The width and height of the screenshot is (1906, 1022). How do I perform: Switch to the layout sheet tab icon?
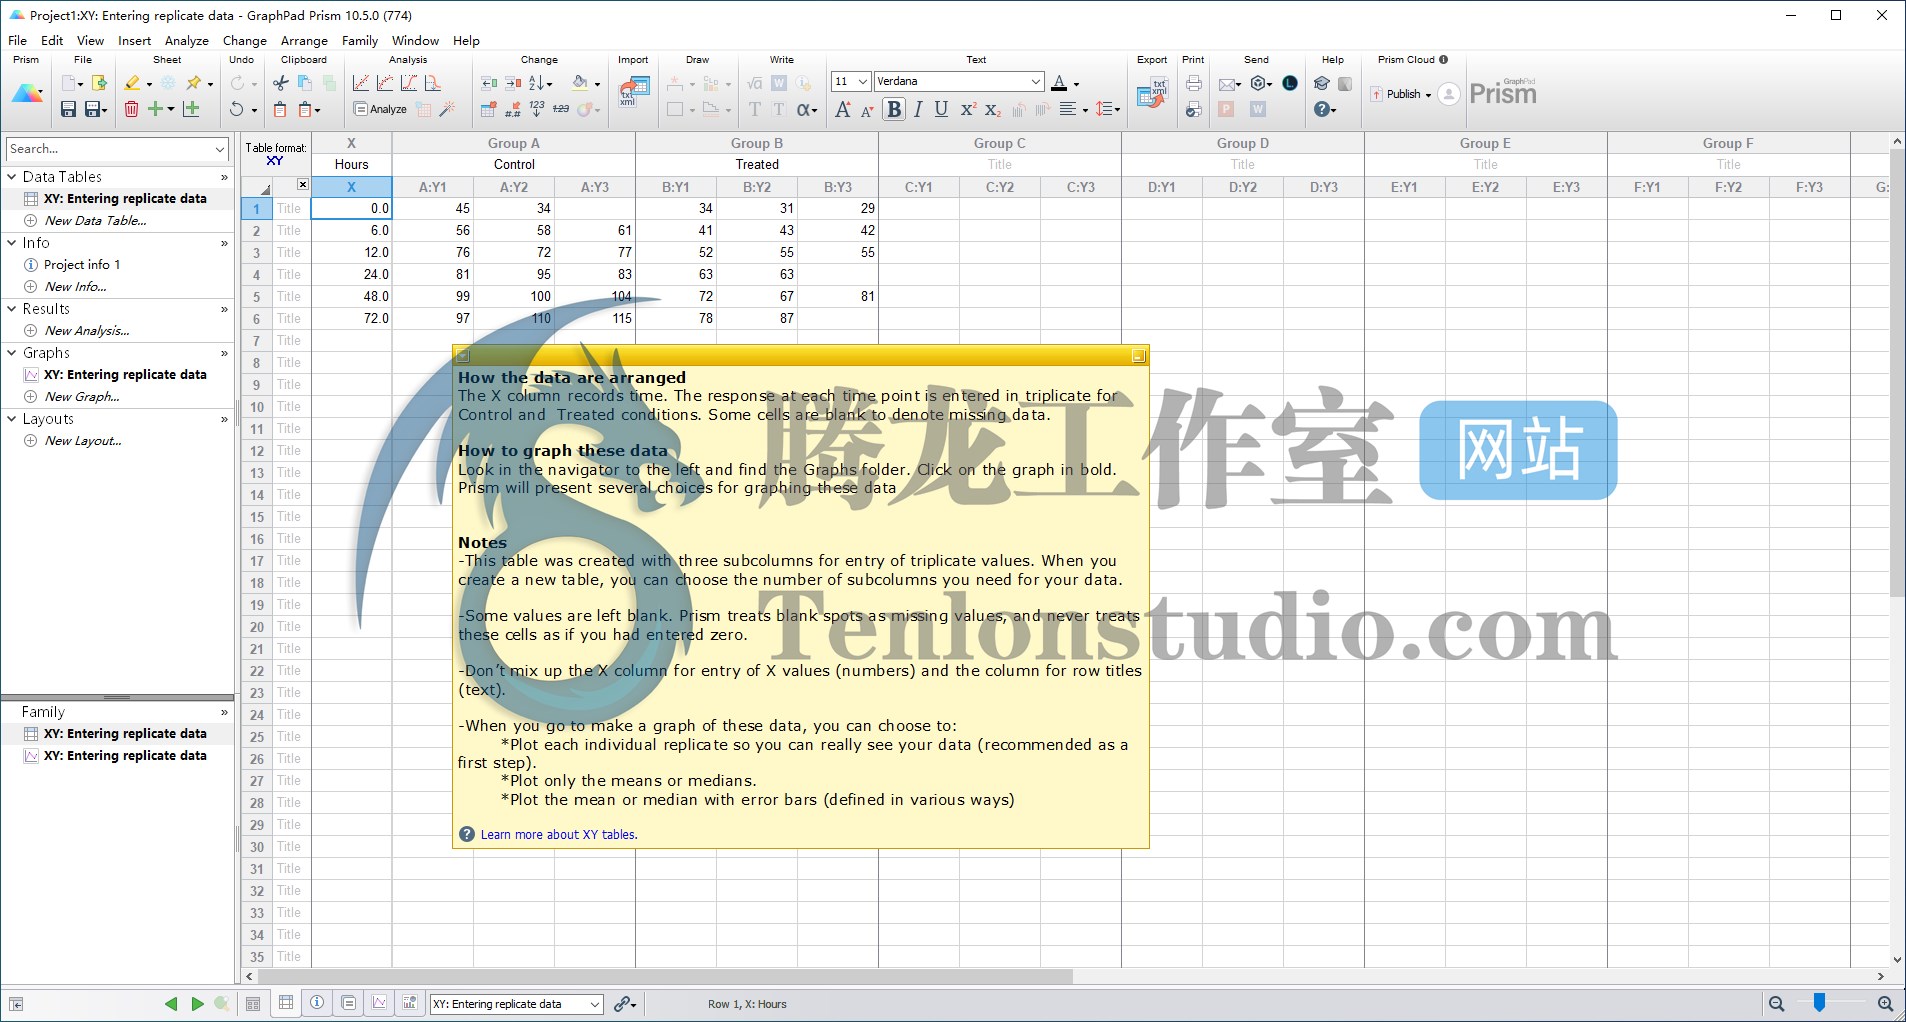(410, 1003)
